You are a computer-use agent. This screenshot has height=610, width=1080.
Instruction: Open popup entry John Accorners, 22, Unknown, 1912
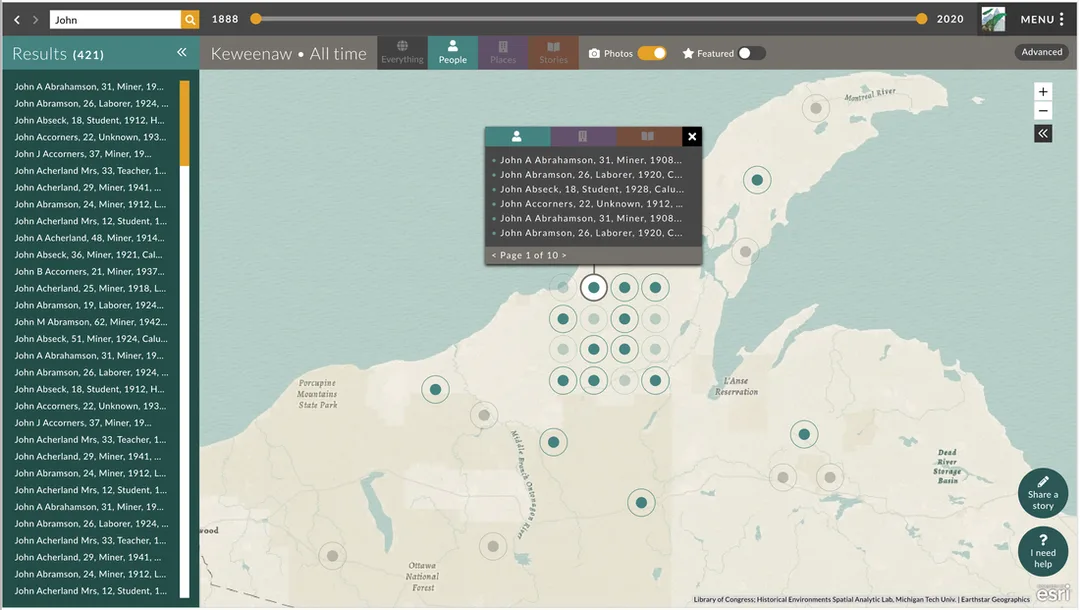tap(592, 204)
